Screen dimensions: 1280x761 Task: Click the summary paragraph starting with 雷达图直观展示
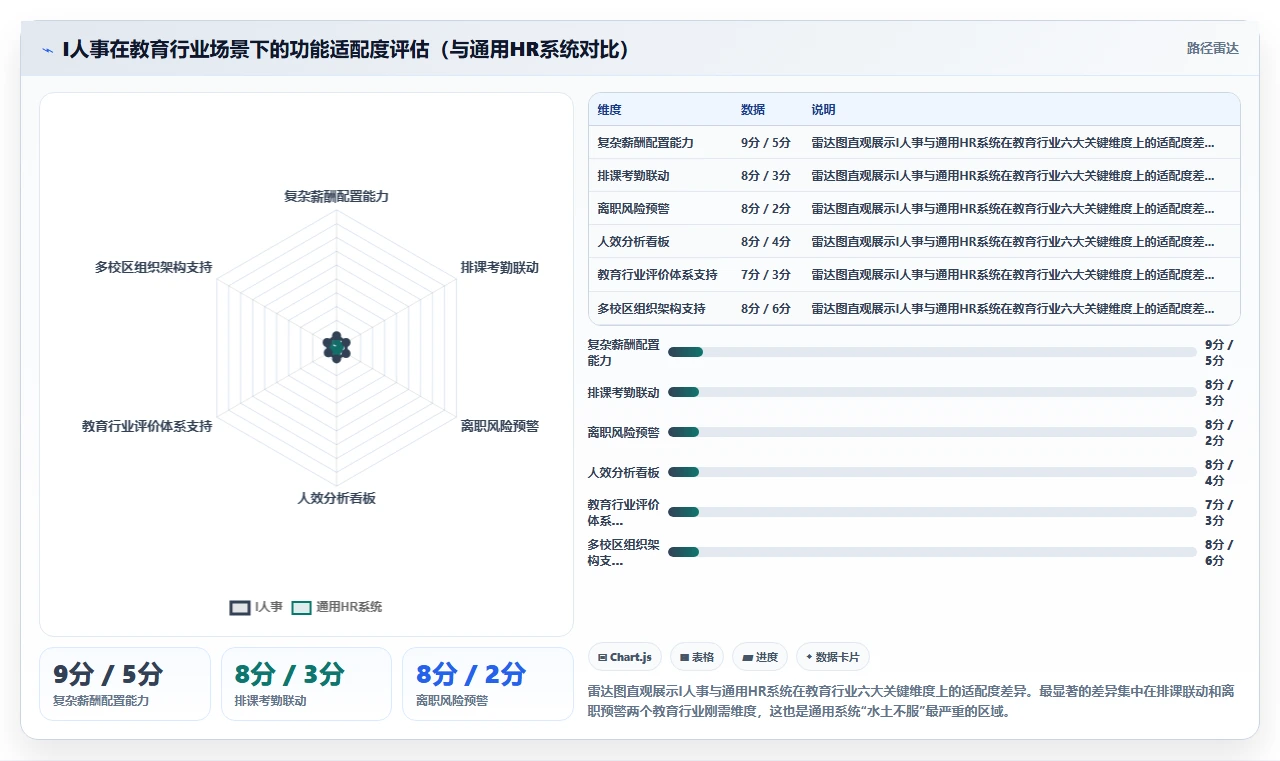(x=912, y=701)
